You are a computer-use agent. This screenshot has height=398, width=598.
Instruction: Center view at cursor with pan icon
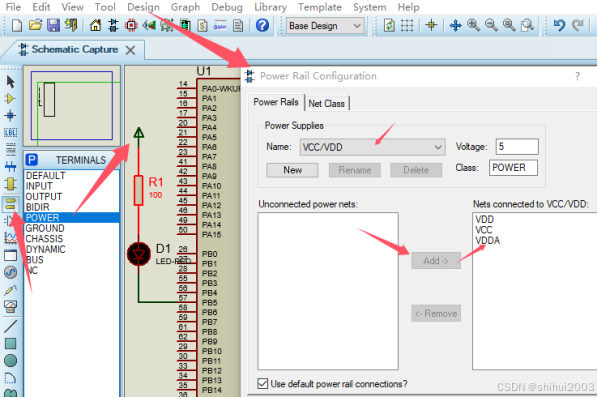pos(455,26)
